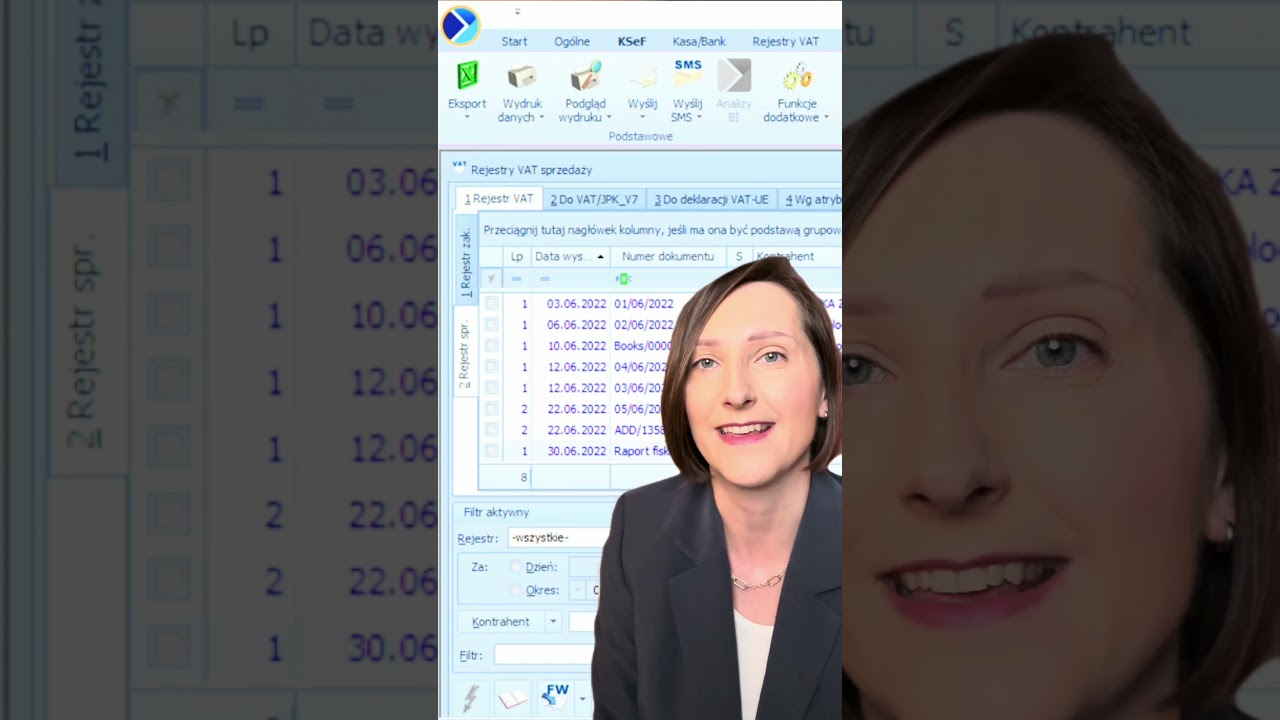Image resolution: width=1280 pixels, height=720 pixels.
Task: Select the 4 Wg atryb tab
Action: [811, 200]
